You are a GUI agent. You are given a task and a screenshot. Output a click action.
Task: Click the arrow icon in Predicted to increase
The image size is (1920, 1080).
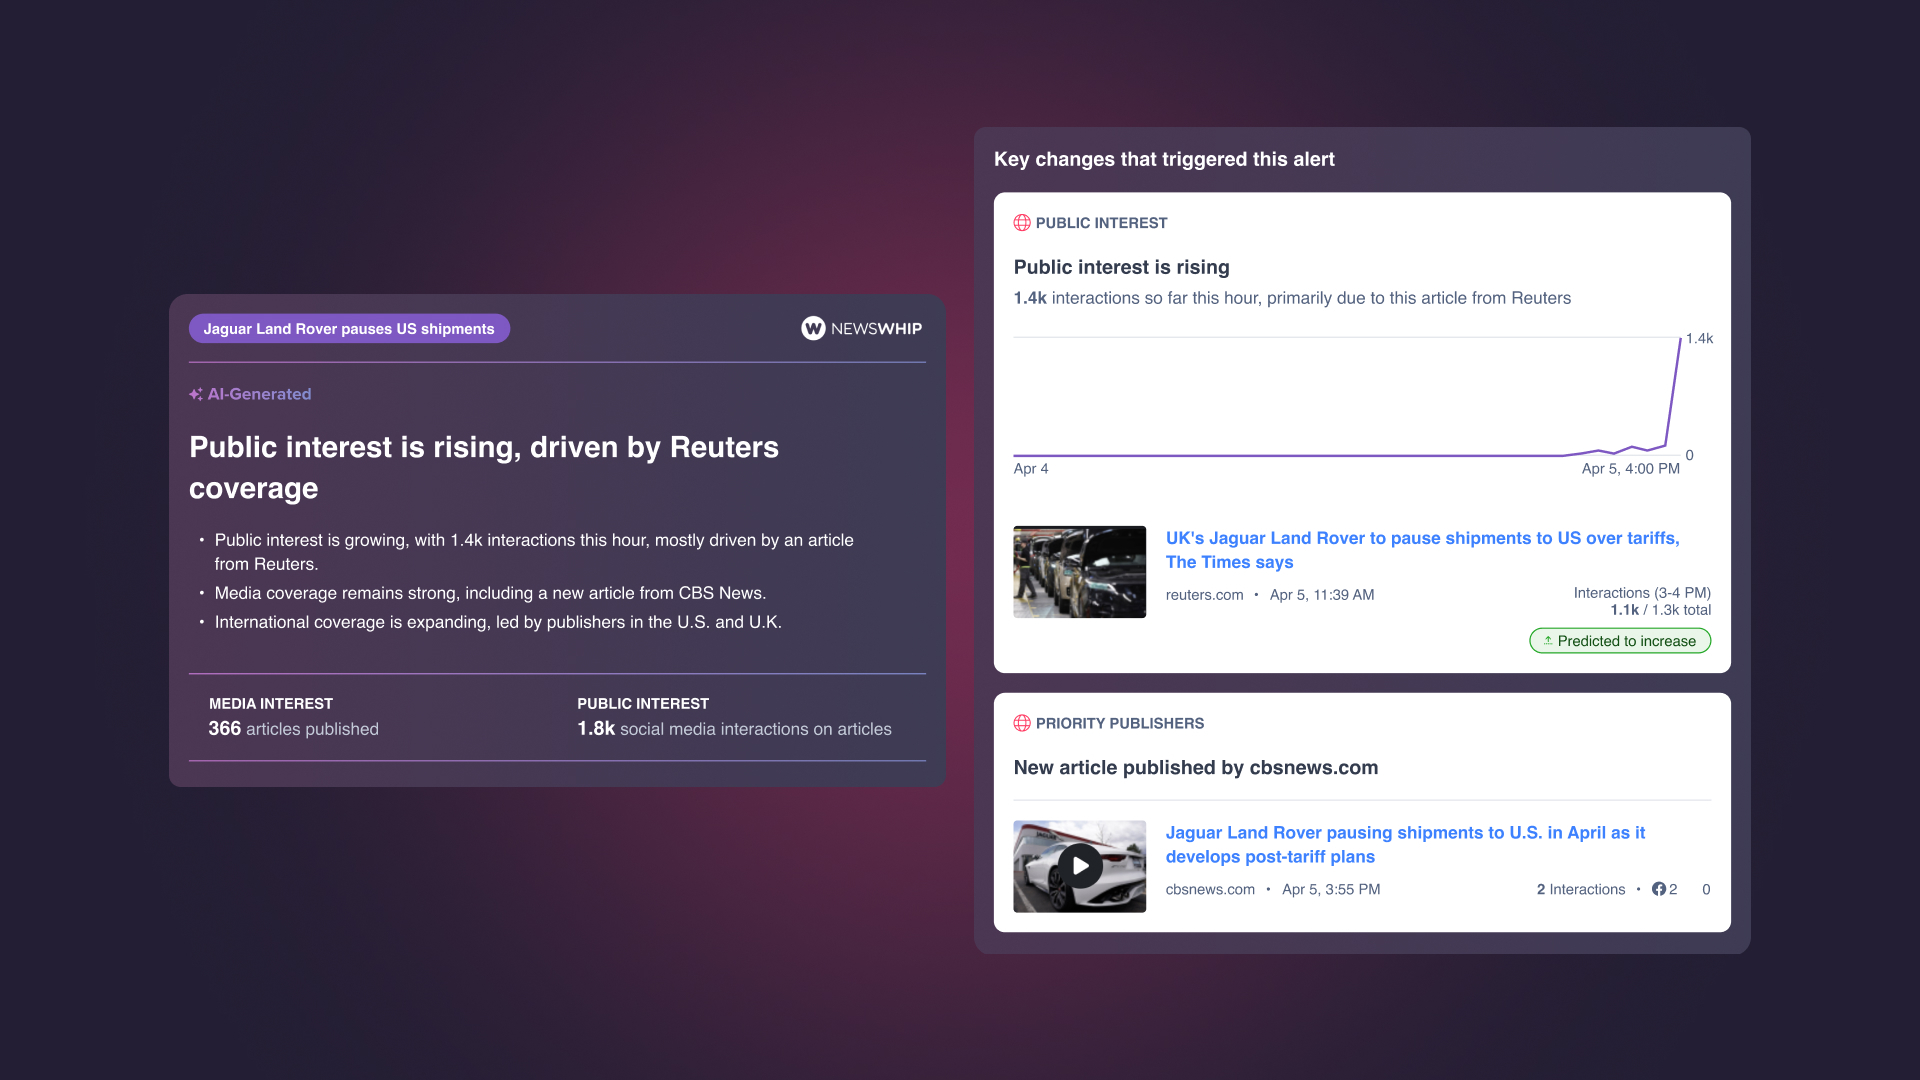point(1548,641)
